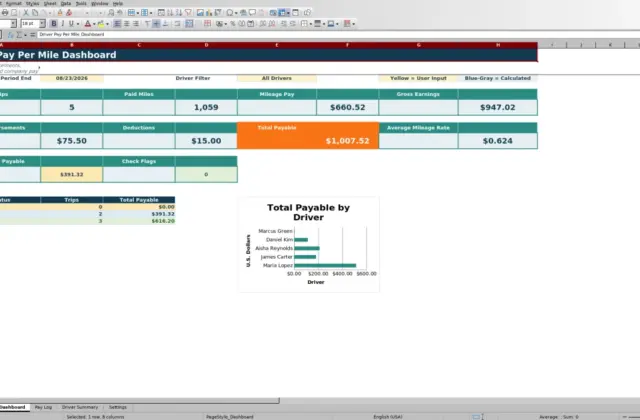Toggle Underline formatting
Viewport: 640px width, 420px height.
(71, 24)
